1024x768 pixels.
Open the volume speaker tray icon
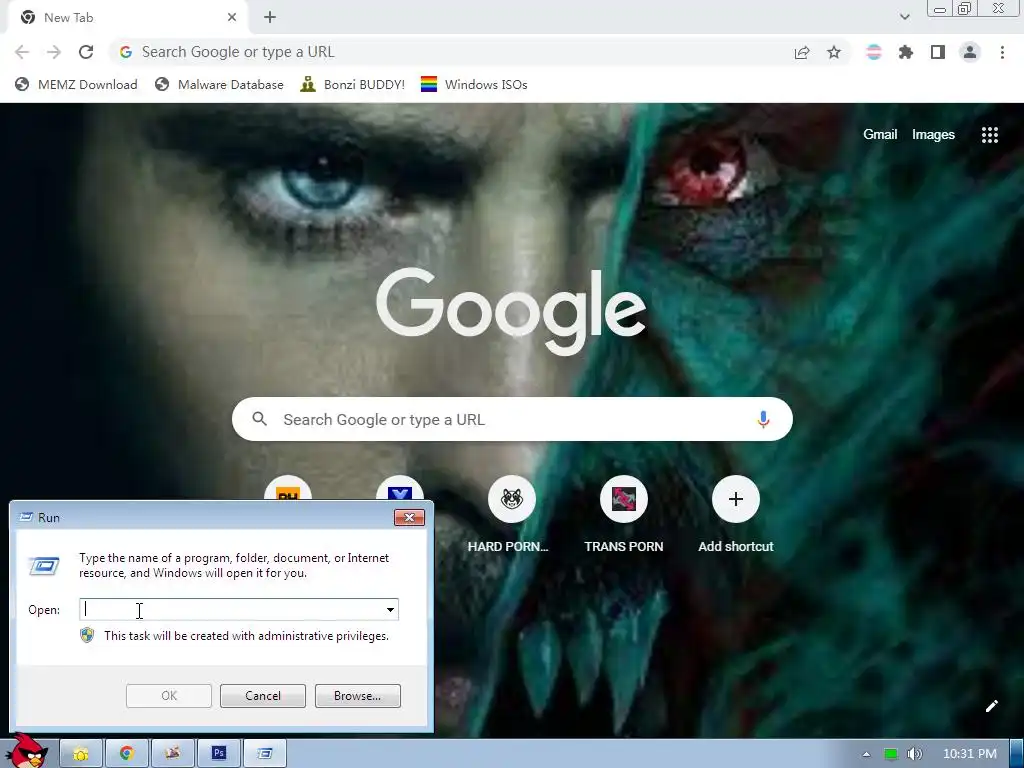click(x=914, y=754)
